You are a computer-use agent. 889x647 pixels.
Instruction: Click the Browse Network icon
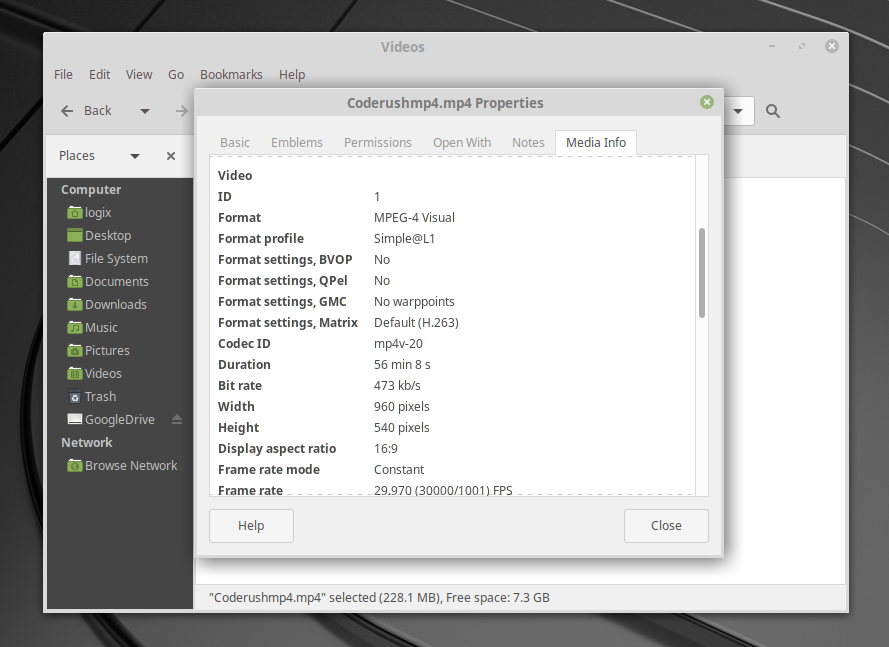[74, 465]
